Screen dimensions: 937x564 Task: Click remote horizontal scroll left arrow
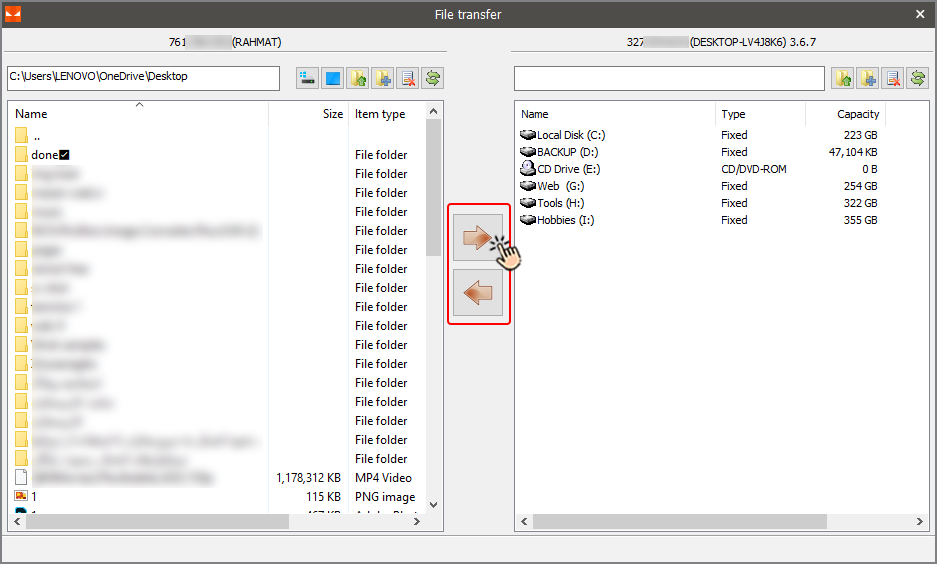click(x=524, y=522)
